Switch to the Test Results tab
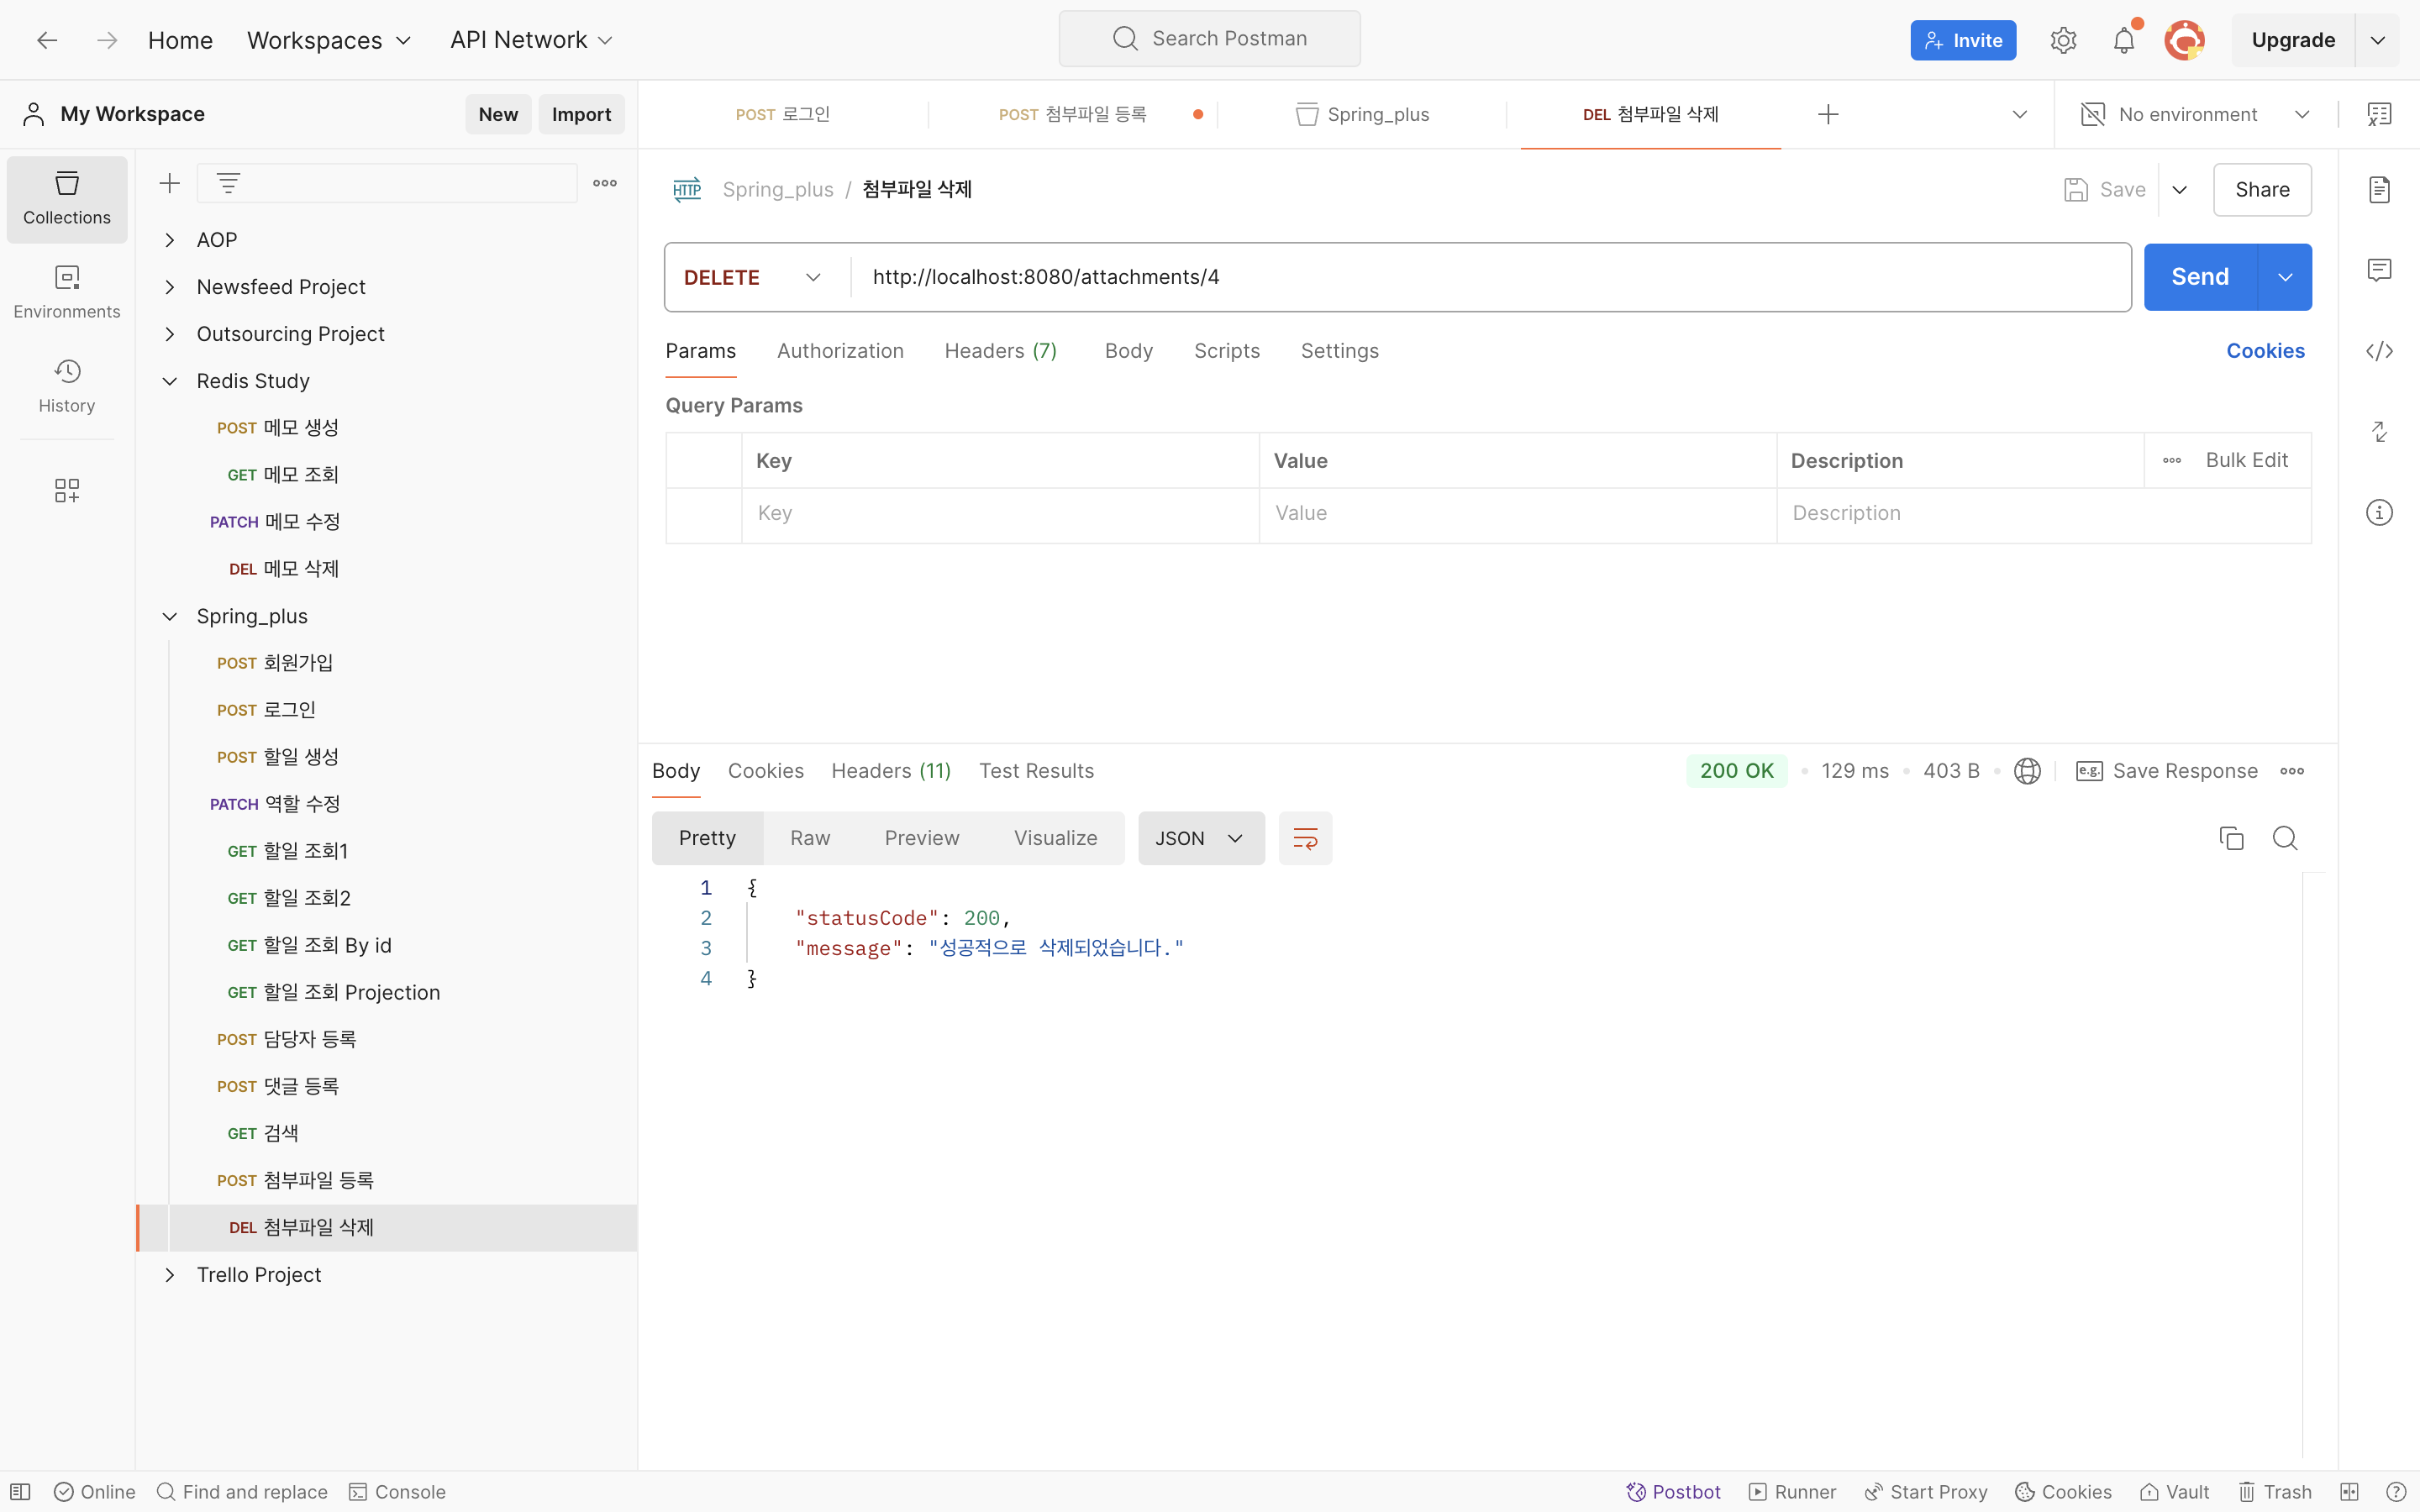This screenshot has width=2420, height=1512. pos(1036,771)
